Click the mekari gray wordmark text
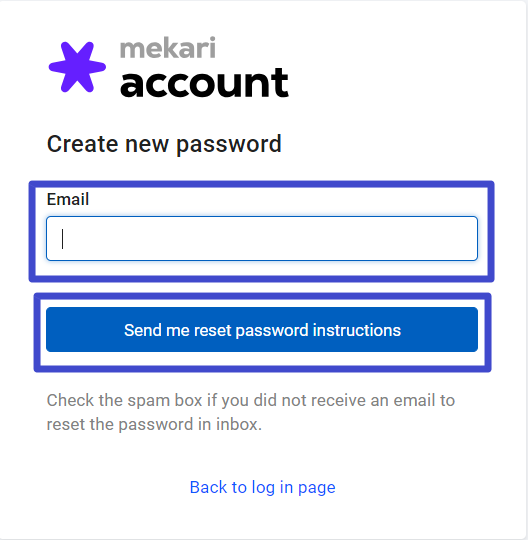 pos(168,48)
